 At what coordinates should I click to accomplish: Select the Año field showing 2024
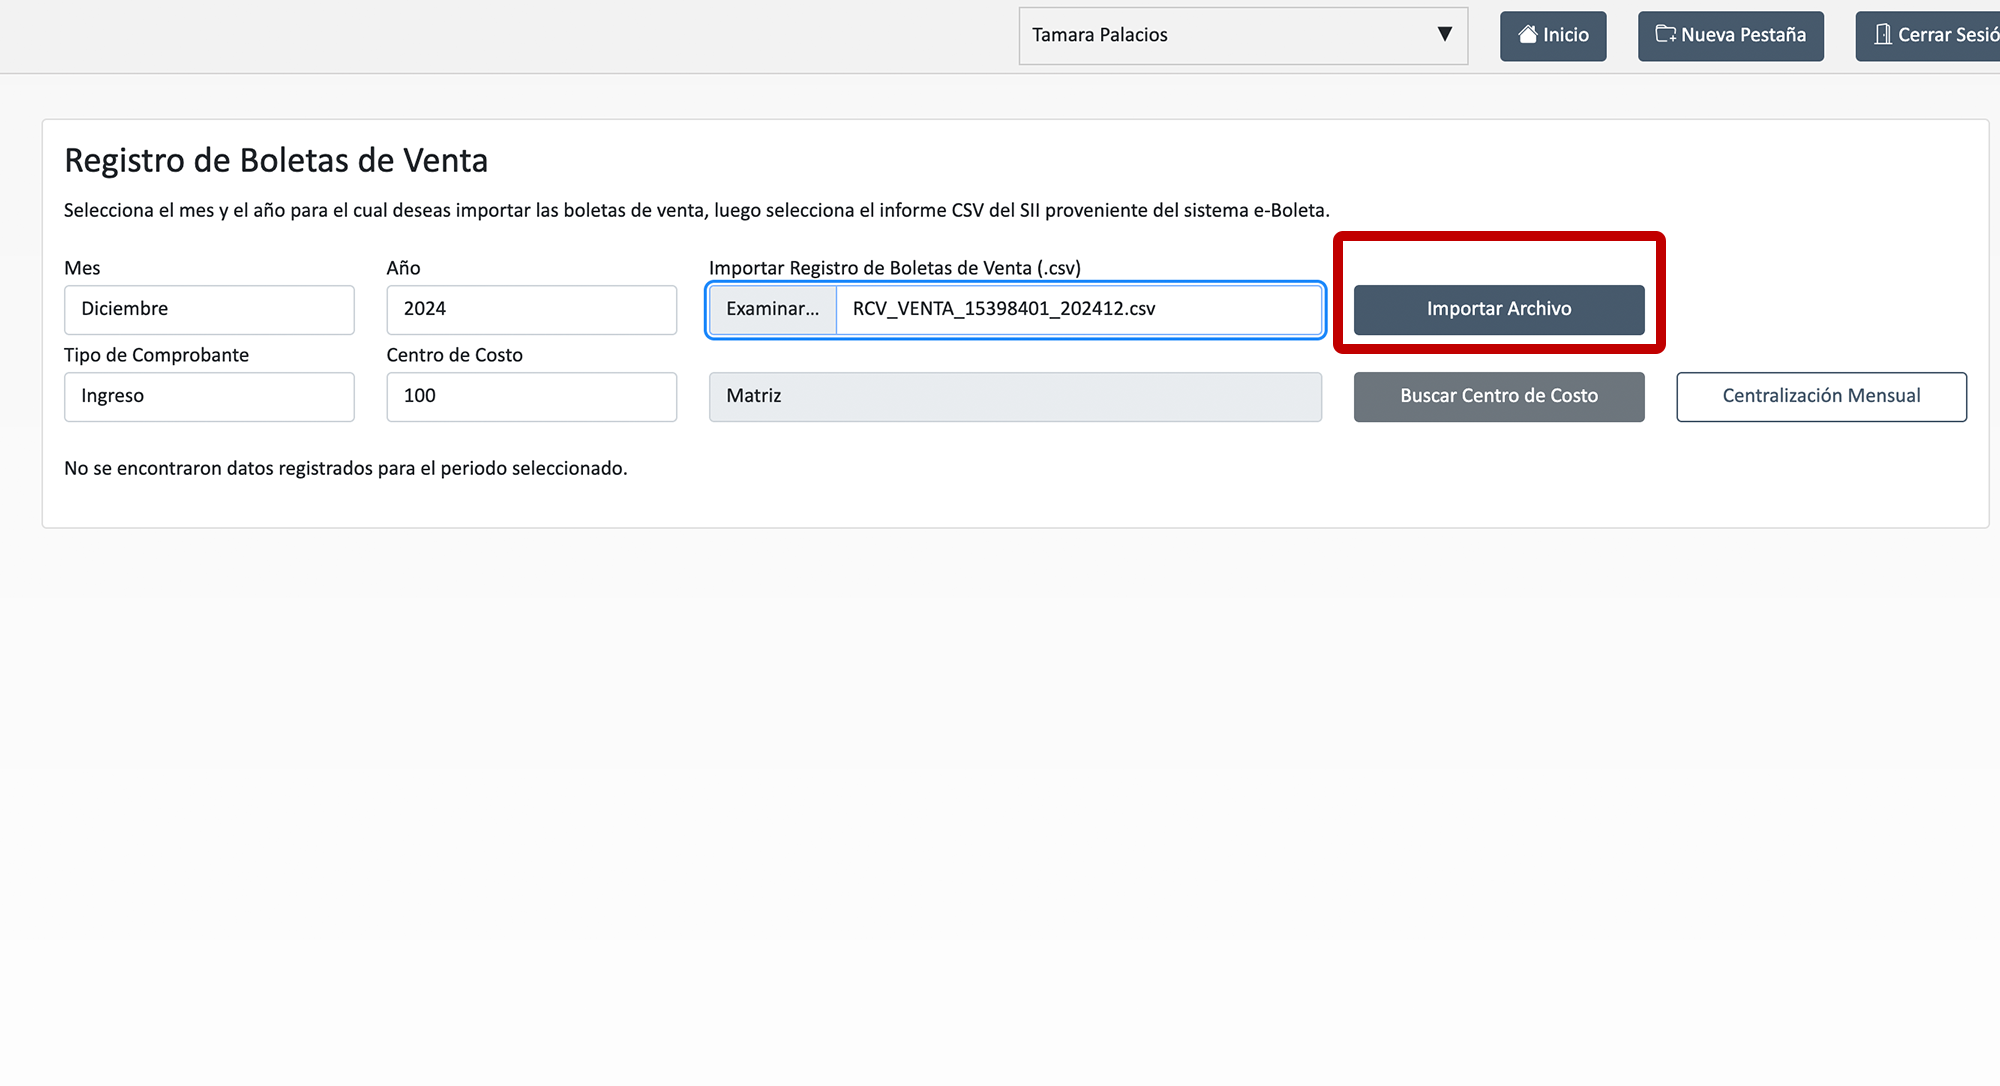pos(531,310)
